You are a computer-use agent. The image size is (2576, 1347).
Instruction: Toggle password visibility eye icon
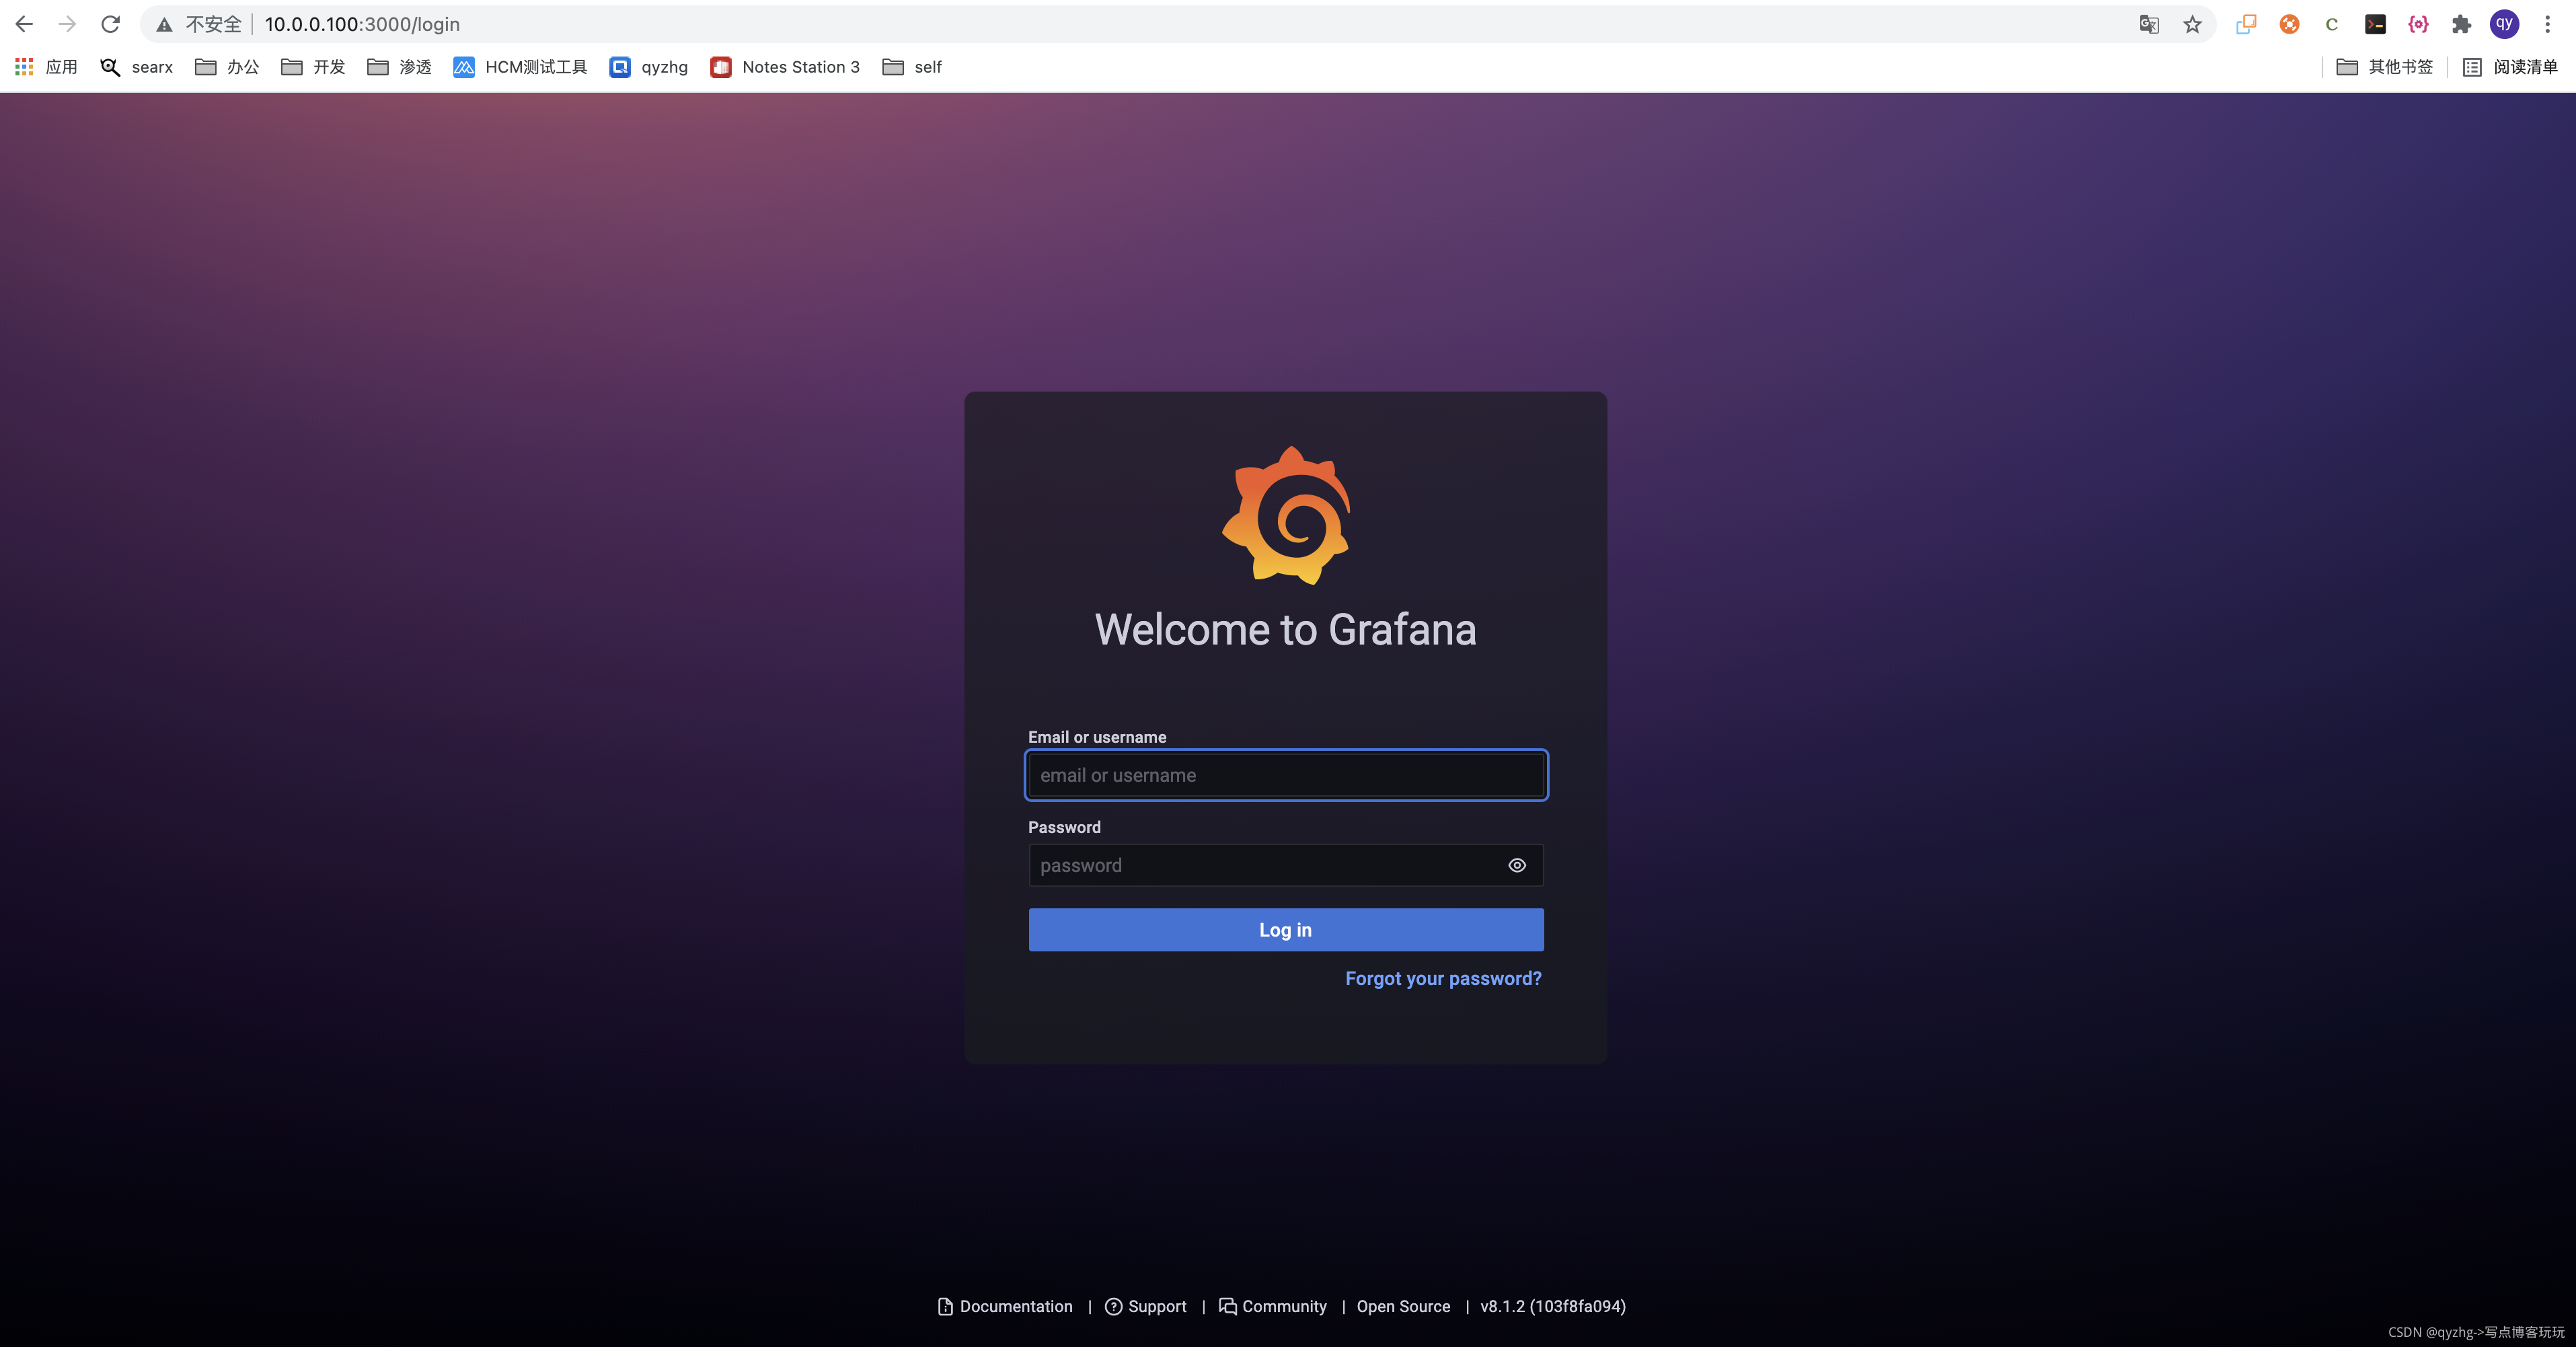tap(1516, 865)
